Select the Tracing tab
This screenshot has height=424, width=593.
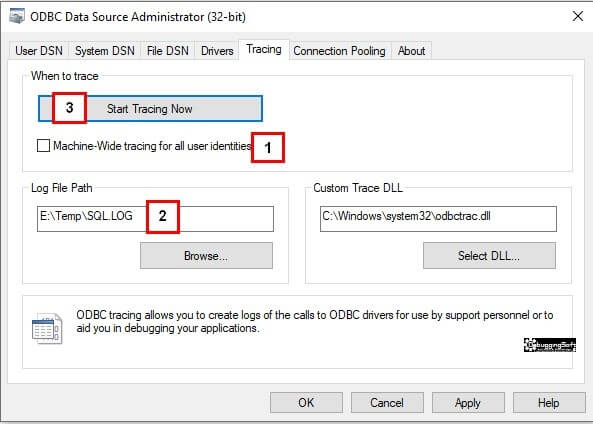tap(264, 50)
